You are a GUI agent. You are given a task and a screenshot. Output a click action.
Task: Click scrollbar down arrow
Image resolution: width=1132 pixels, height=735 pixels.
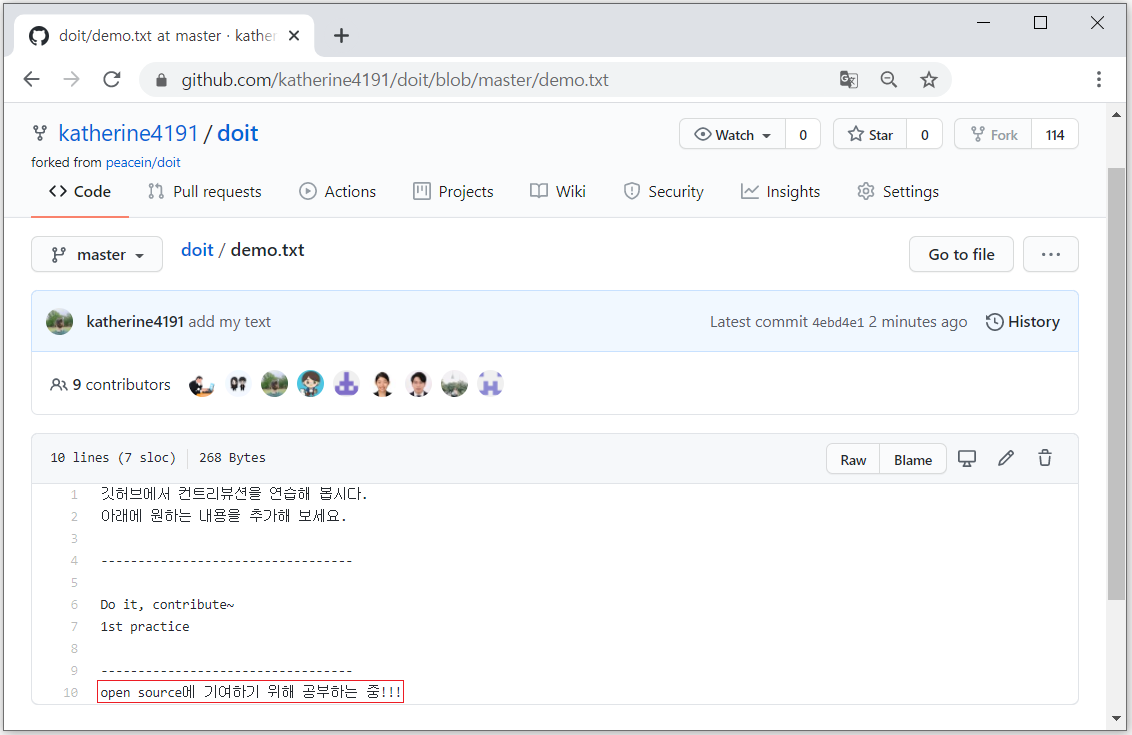1116,718
